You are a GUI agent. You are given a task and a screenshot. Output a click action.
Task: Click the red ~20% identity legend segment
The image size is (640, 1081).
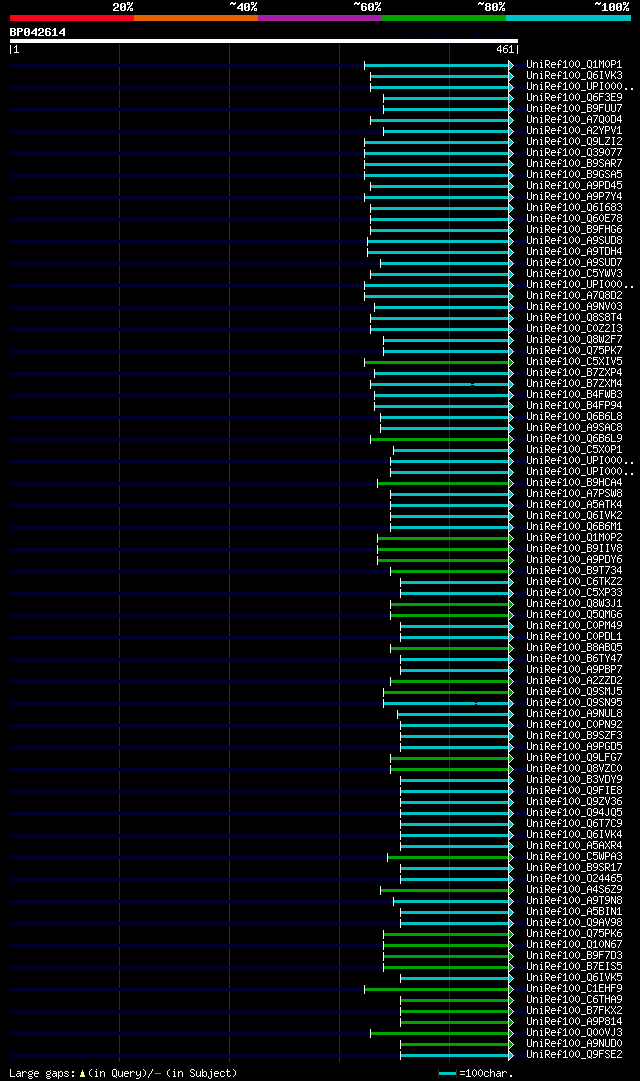tap(72, 18)
